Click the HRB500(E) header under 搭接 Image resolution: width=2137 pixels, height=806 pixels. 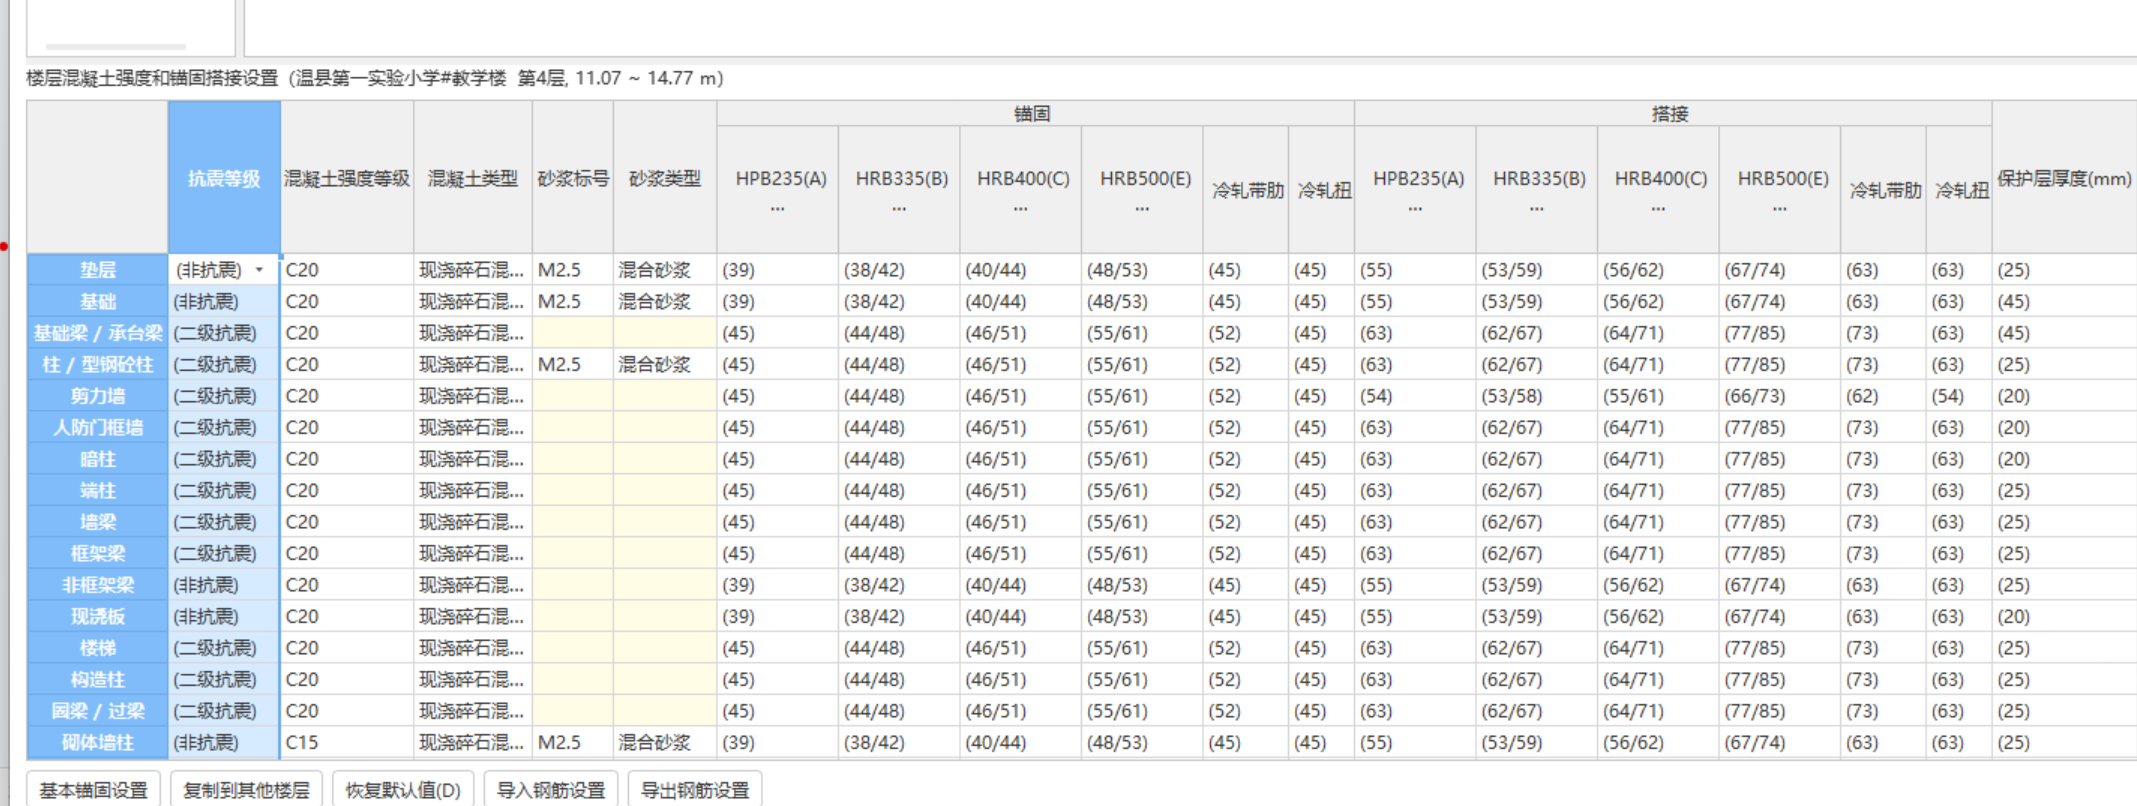1780,189
